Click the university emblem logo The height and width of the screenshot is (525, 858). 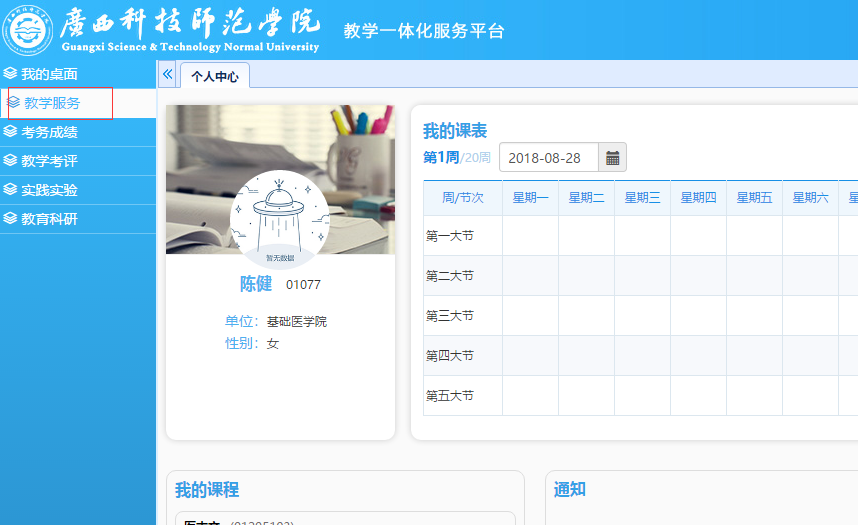point(28,30)
